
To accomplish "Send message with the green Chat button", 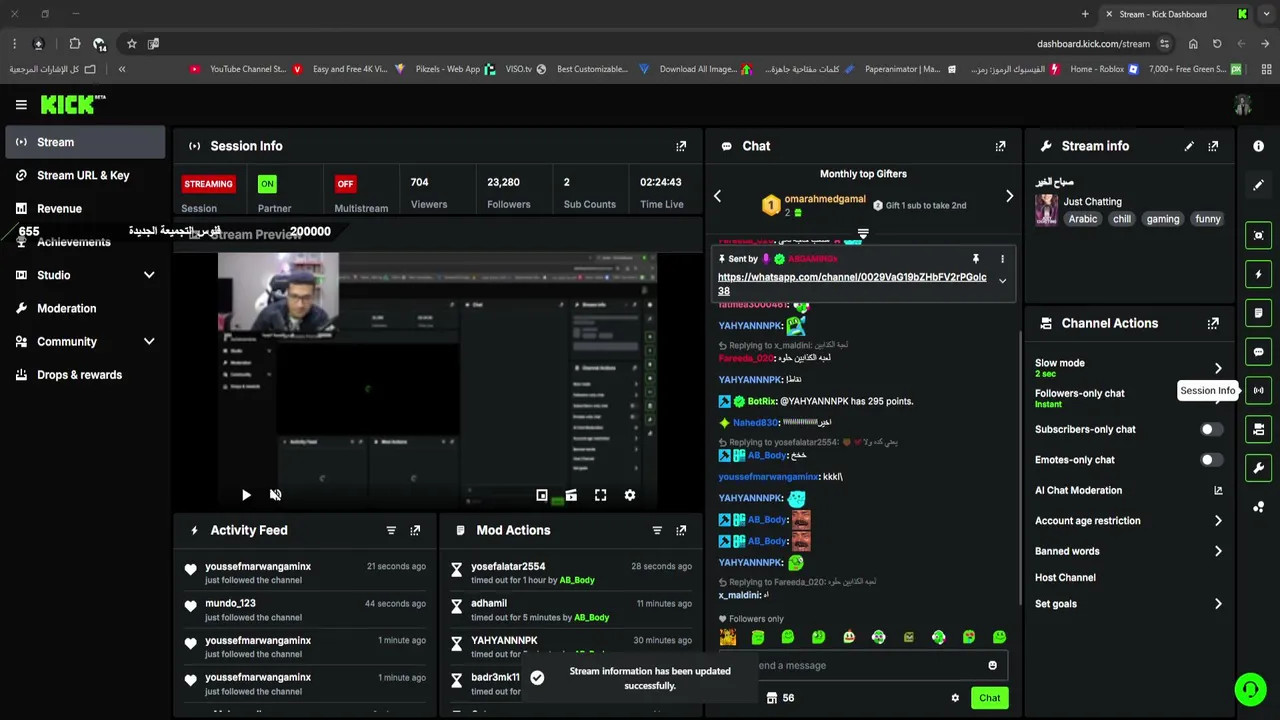I will (989, 698).
